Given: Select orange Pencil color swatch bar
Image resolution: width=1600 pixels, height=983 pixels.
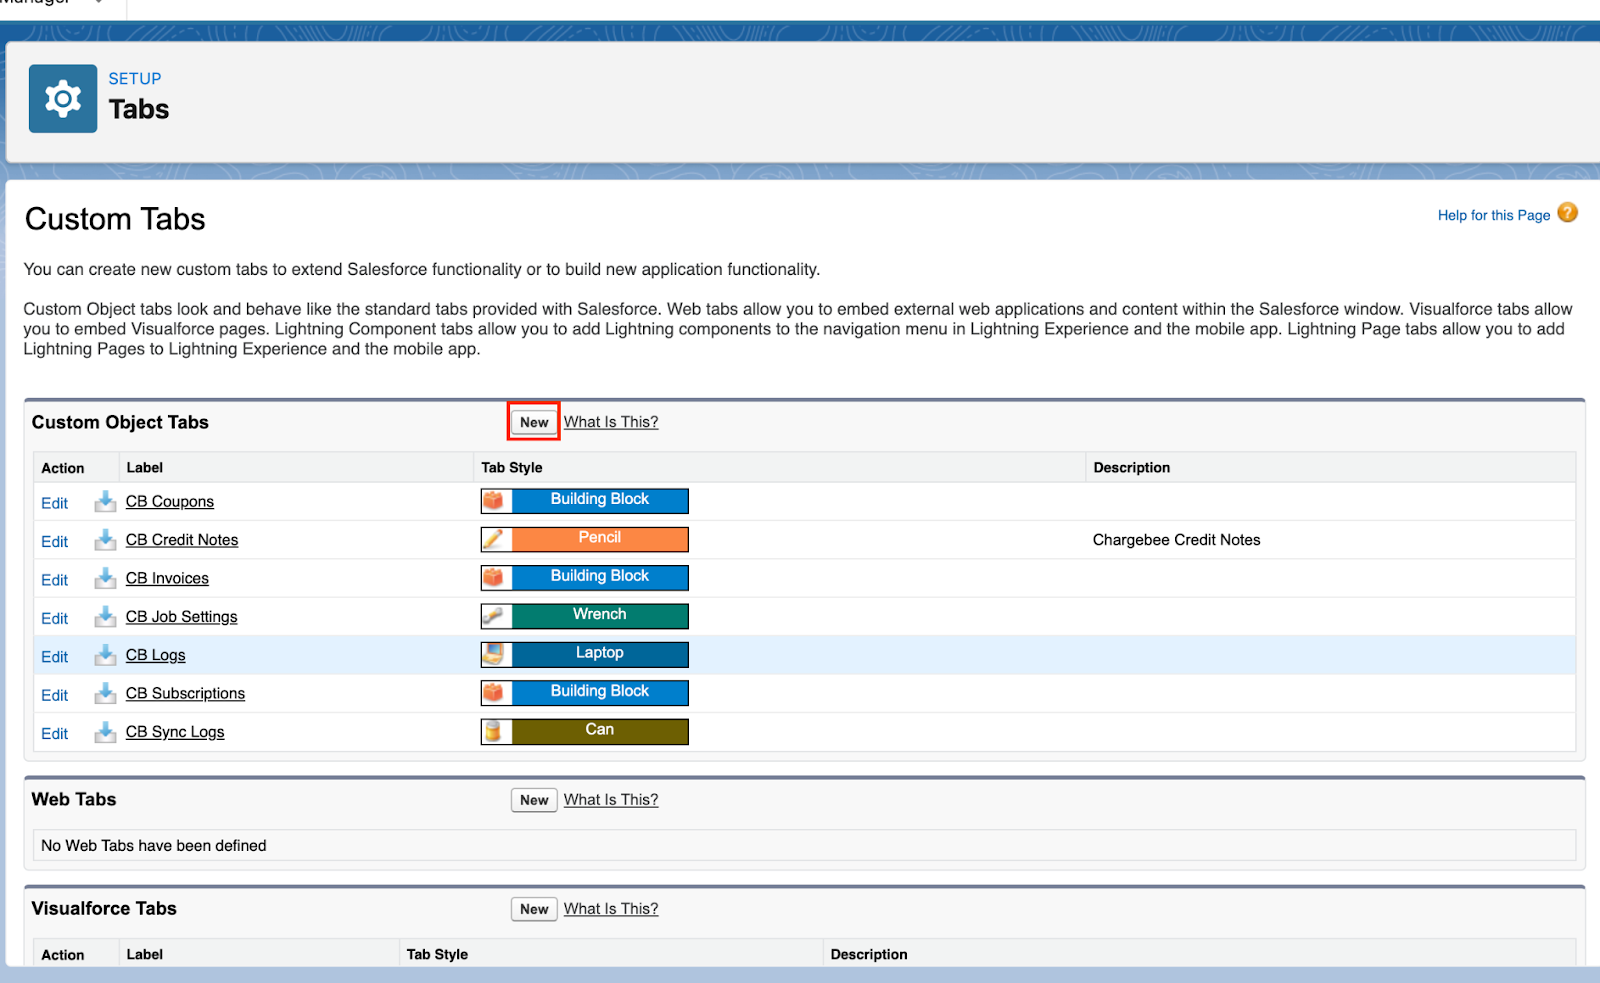Looking at the screenshot, I should click(x=600, y=539).
